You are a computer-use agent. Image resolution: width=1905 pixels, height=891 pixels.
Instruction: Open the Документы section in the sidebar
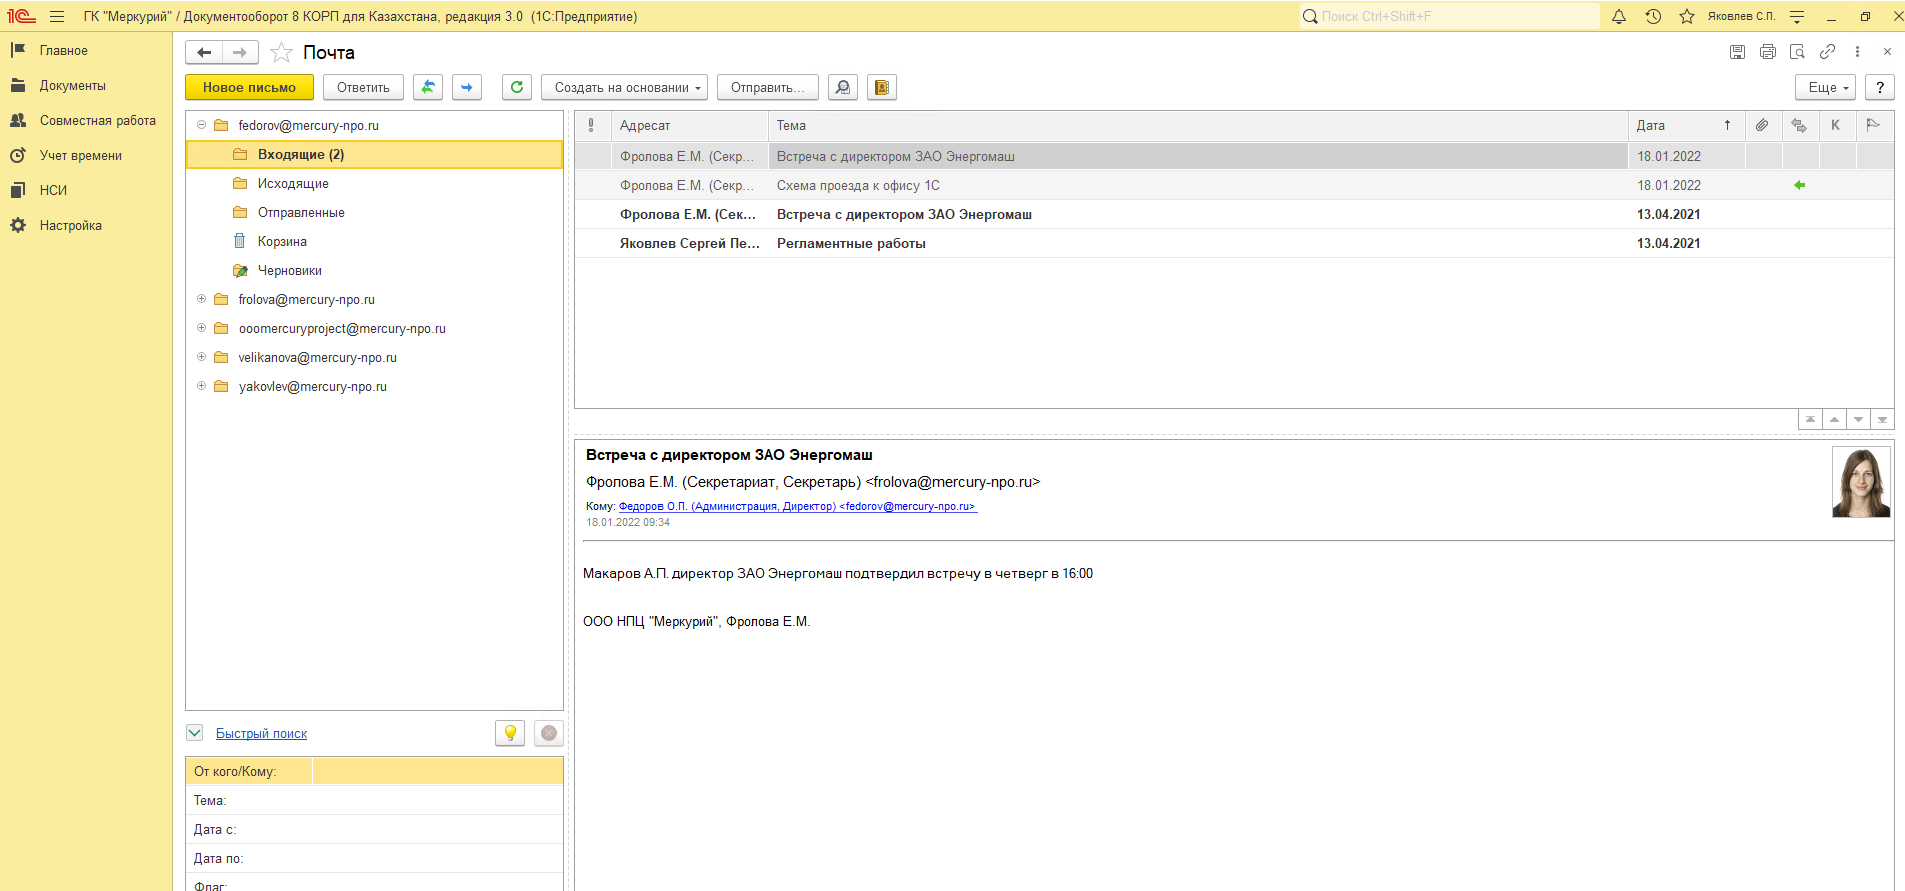point(72,86)
